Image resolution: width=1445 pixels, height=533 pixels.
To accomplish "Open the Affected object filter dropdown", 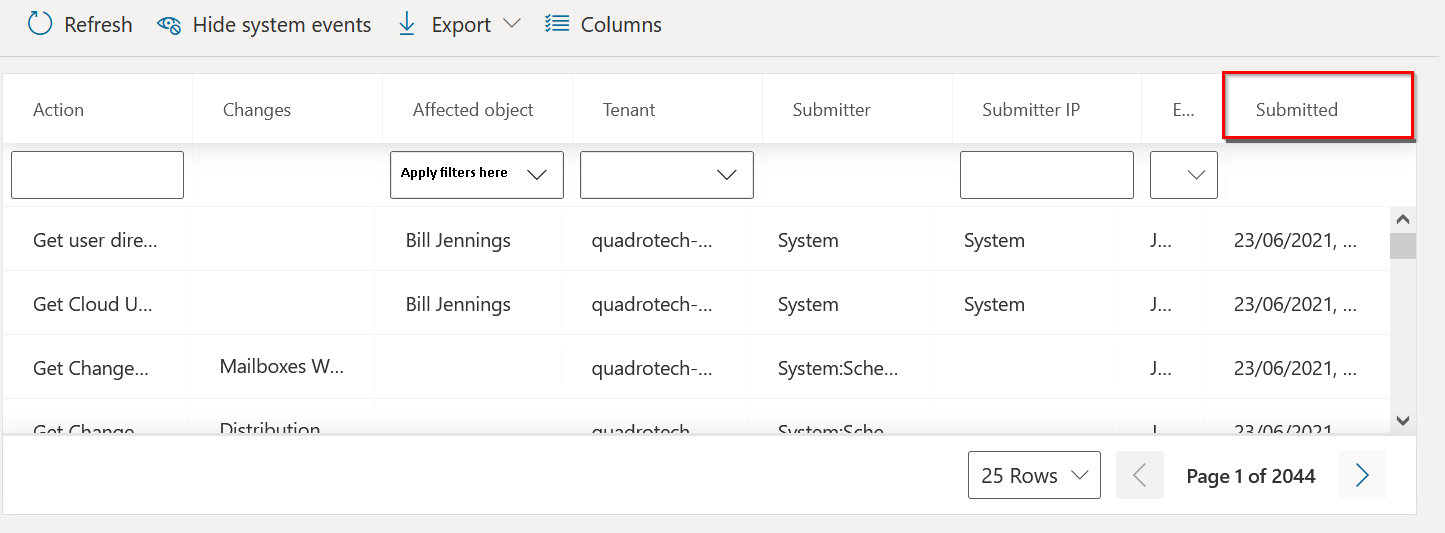I will click(476, 175).
